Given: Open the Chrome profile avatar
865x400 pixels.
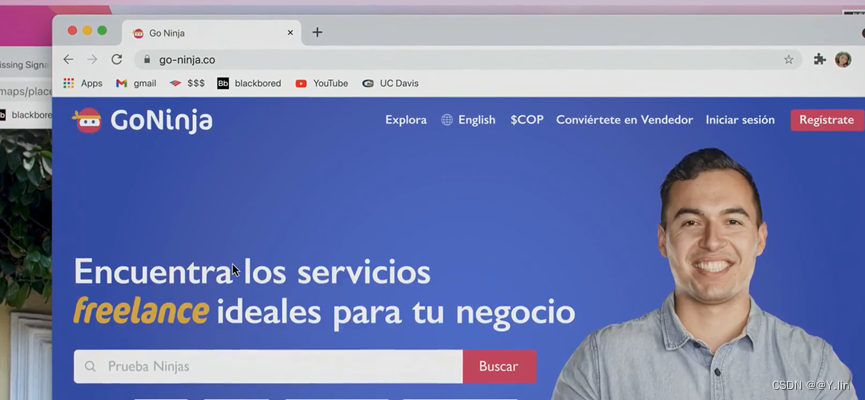Looking at the screenshot, I should (843, 60).
